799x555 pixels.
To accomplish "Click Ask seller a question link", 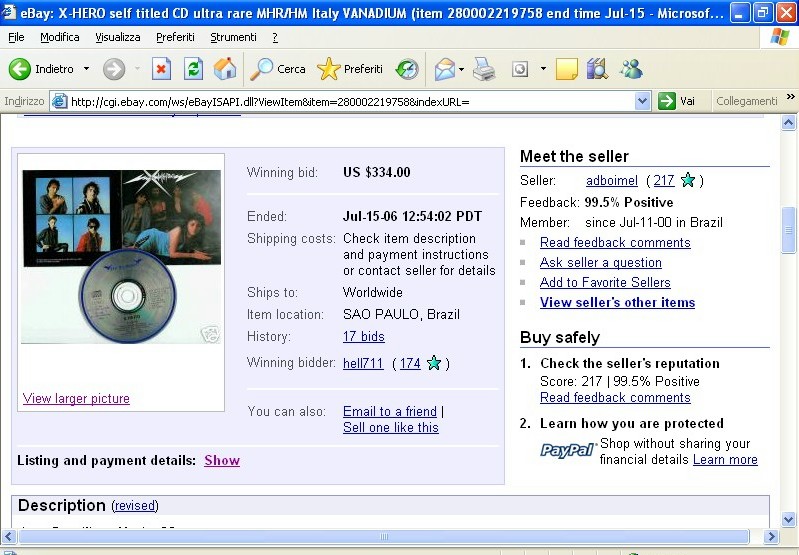I will tap(601, 262).
